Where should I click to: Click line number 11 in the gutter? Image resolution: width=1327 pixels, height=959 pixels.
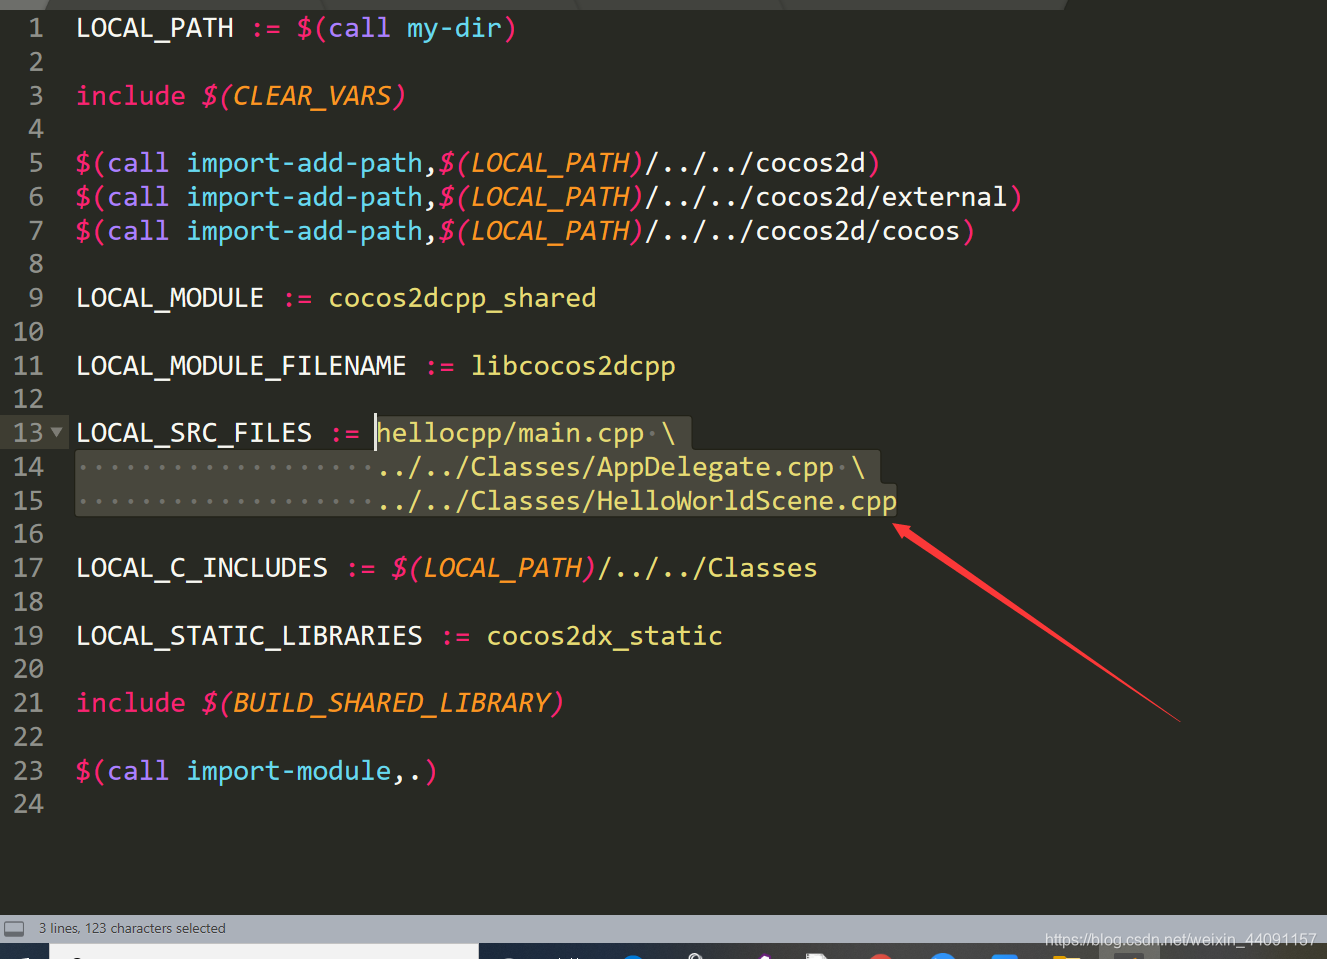coord(29,366)
